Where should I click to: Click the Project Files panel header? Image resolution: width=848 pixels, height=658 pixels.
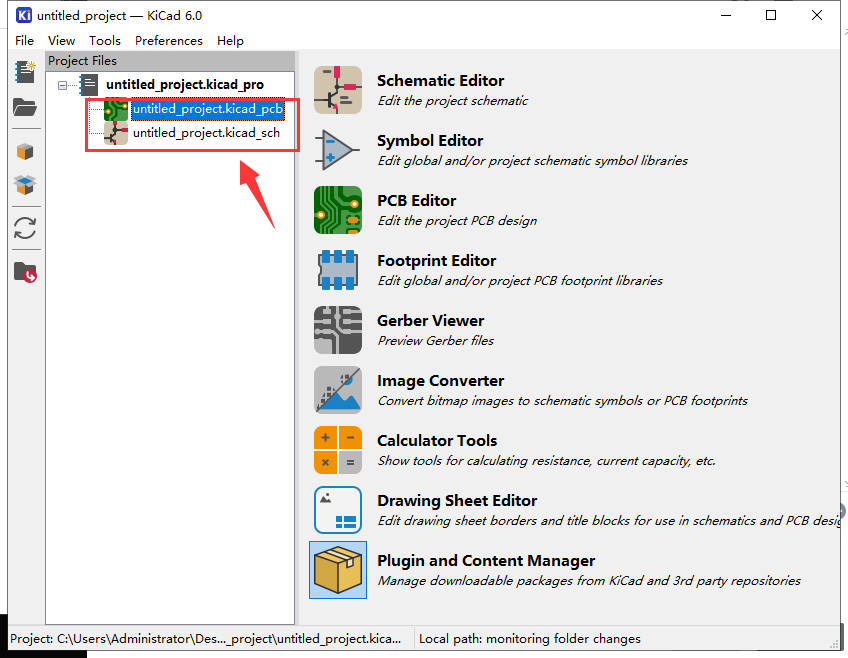tap(171, 61)
